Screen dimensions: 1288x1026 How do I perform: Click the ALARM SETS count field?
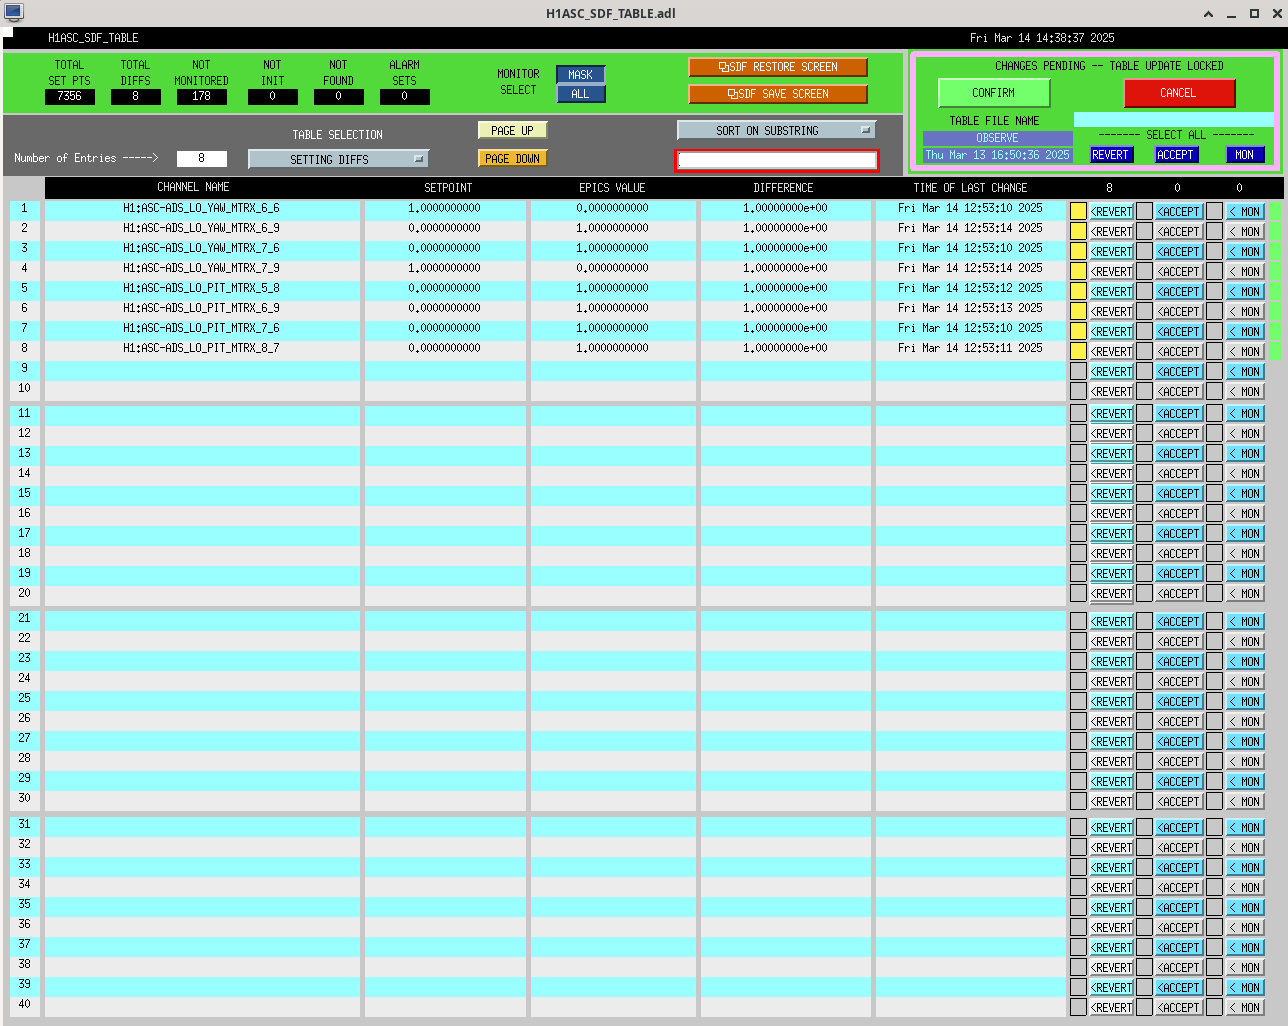pyautogui.click(x=404, y=97)
